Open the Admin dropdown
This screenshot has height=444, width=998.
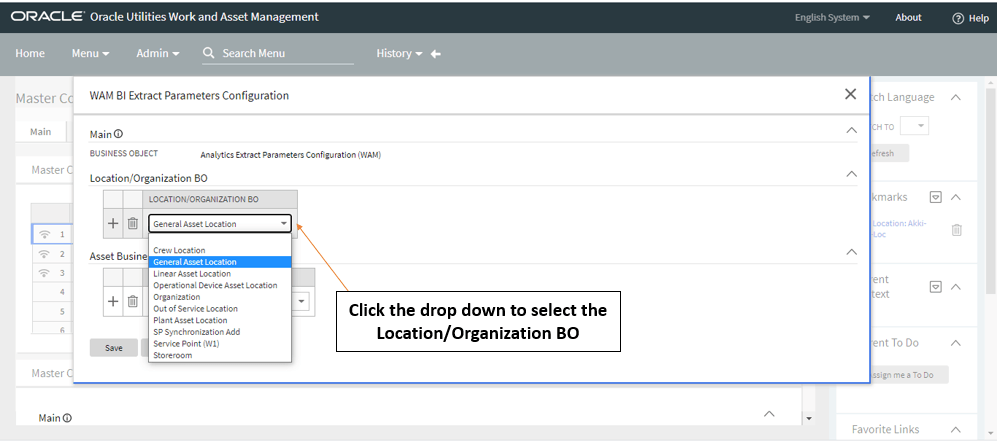click(158, 53)
